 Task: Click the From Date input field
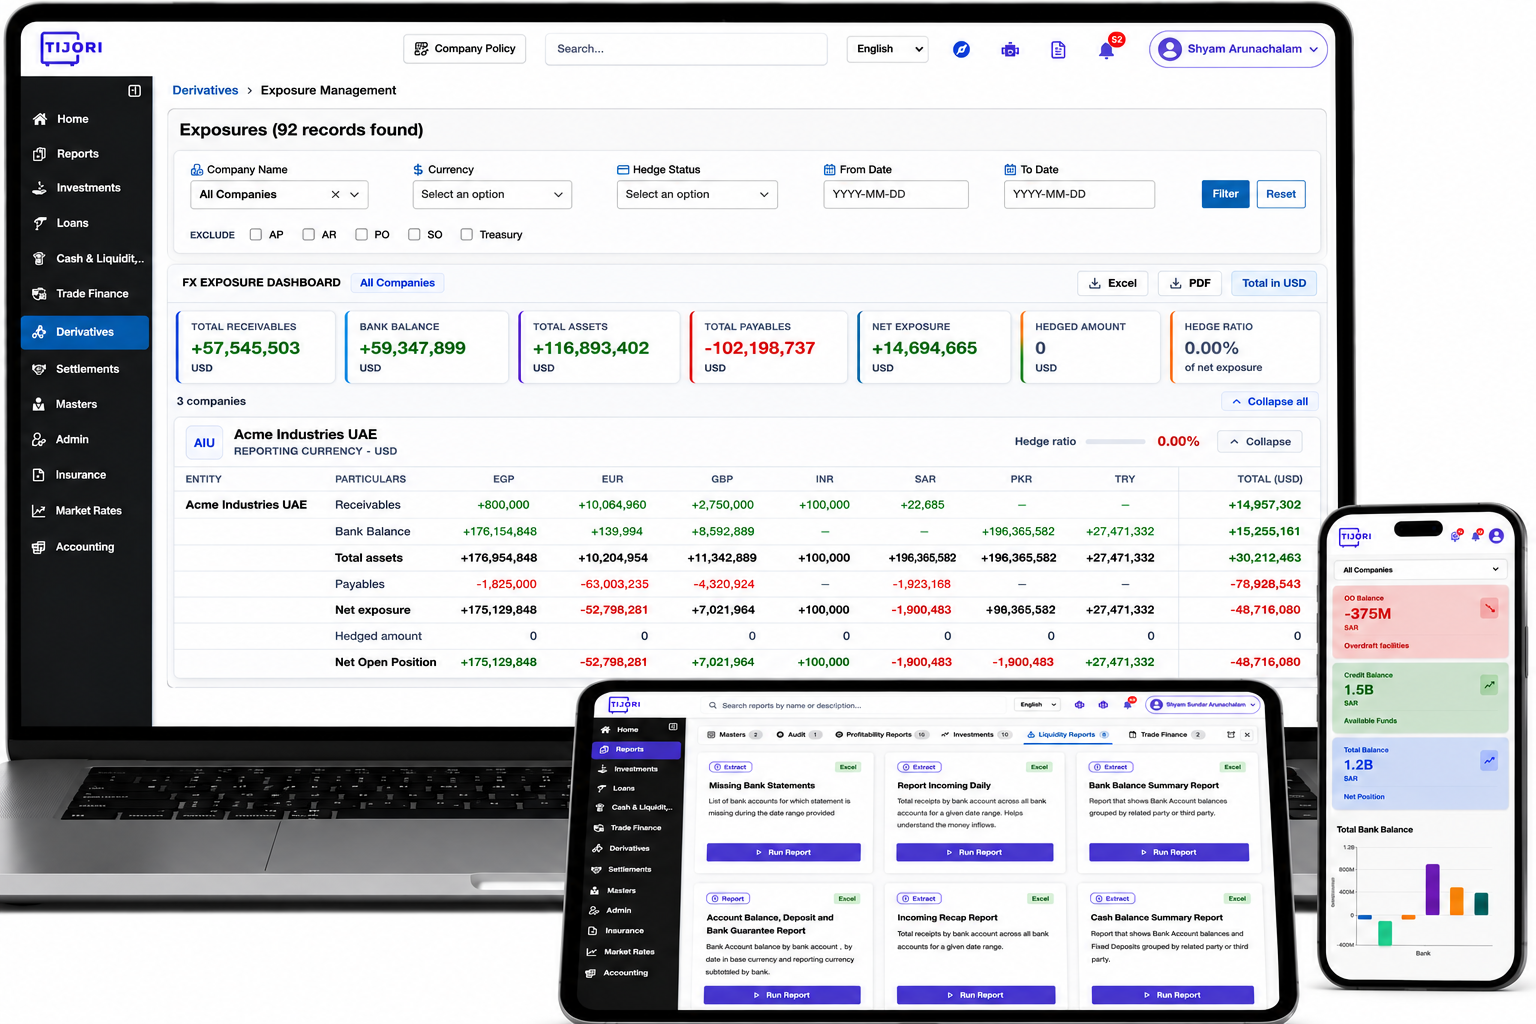tap(896, 195)
